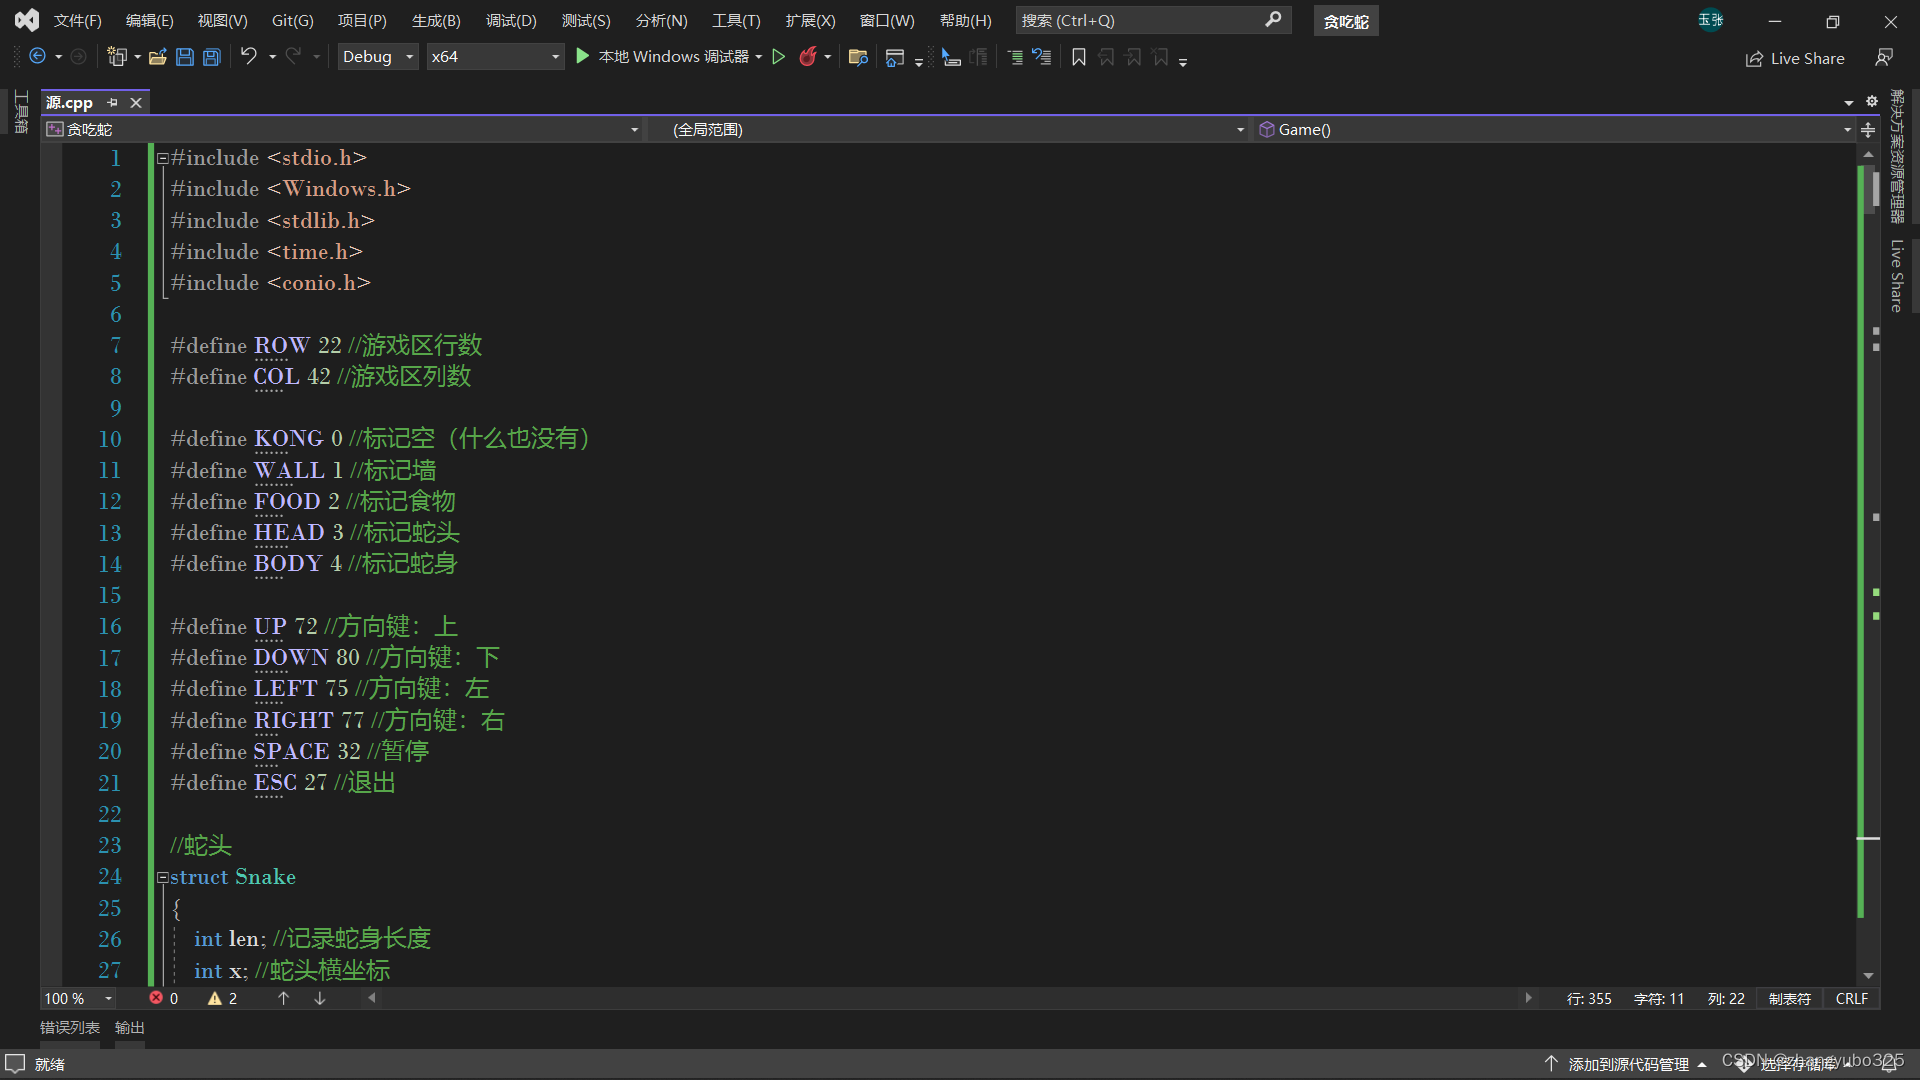The width and height of the screenshot is (1920, 1080).
Task: Start without debugging using the green outline arrow
Action: point(779,57)
